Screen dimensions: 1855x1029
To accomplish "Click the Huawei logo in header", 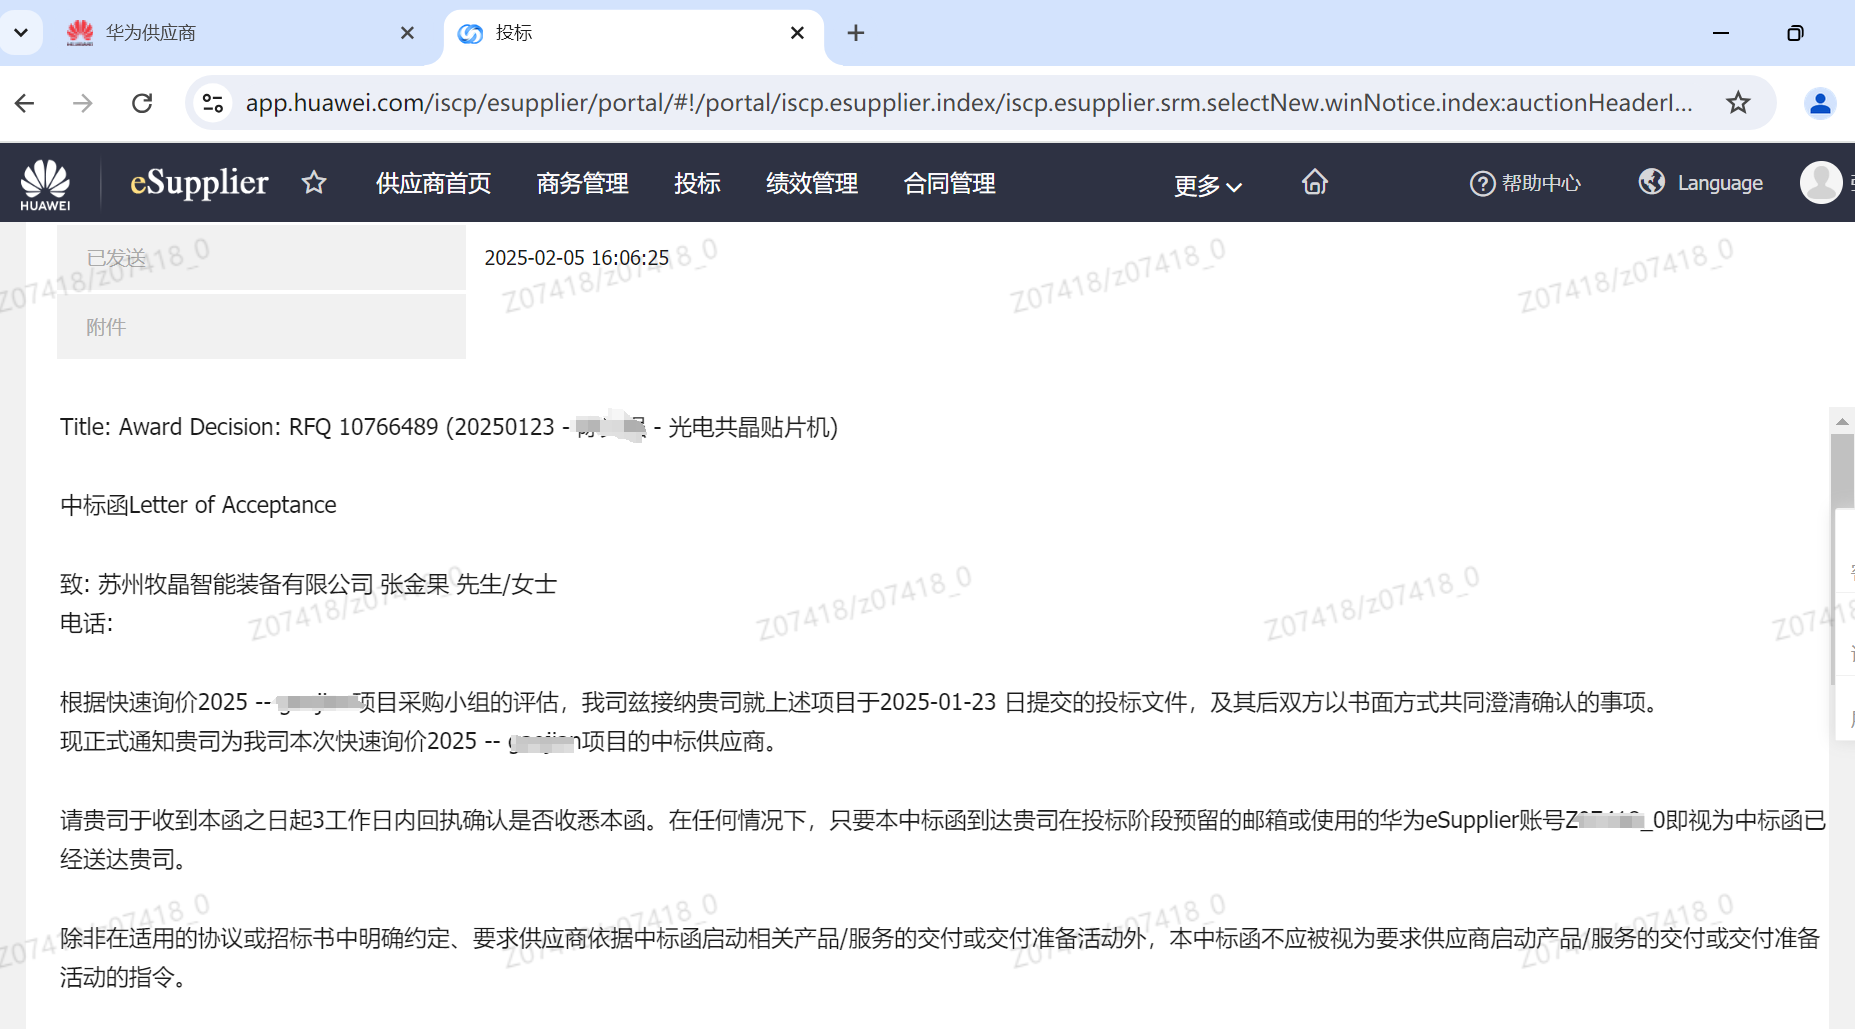I will coord(46,184).
